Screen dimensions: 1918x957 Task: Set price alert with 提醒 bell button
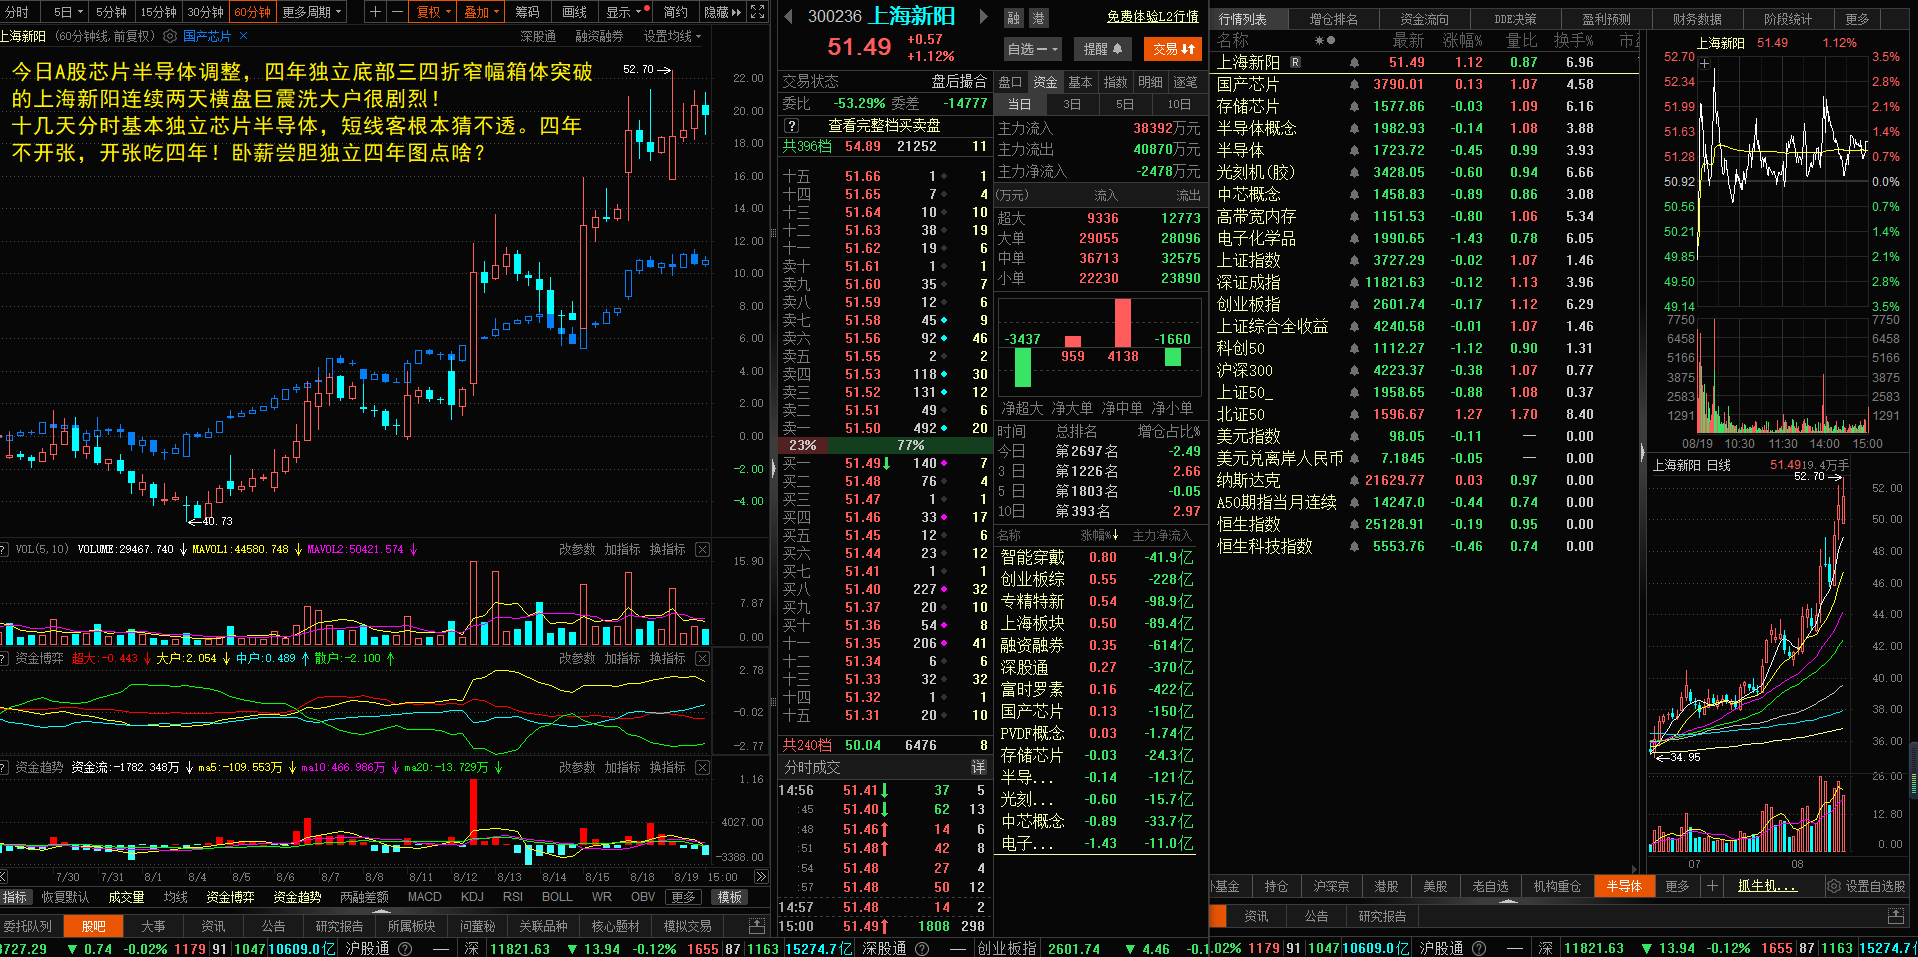[1102, 48]
